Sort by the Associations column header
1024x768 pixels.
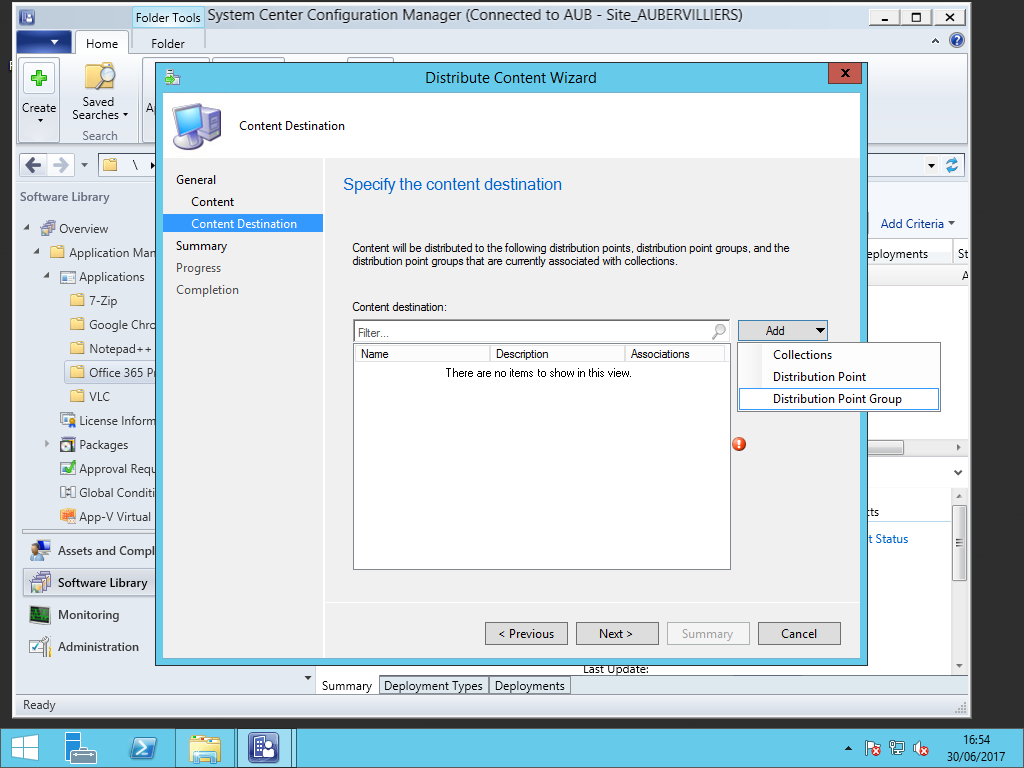674,353
